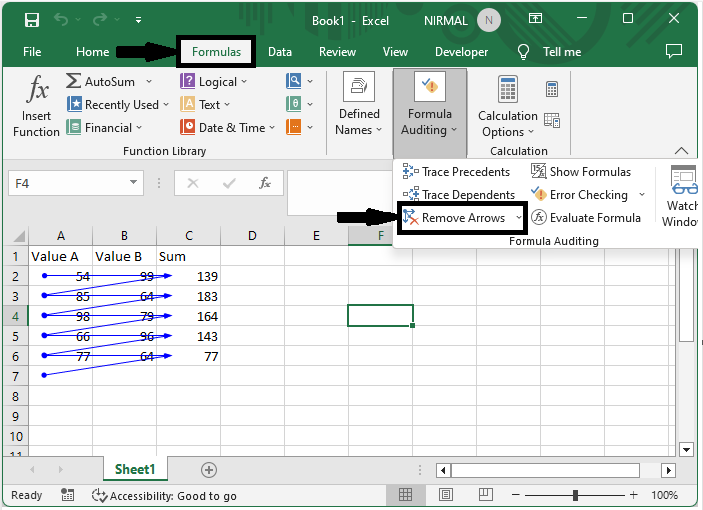Image resolution: width=703 pixels, height=510 pixels.
Task: Click the NIRMAL account avatar
Action: pos(489,20)
